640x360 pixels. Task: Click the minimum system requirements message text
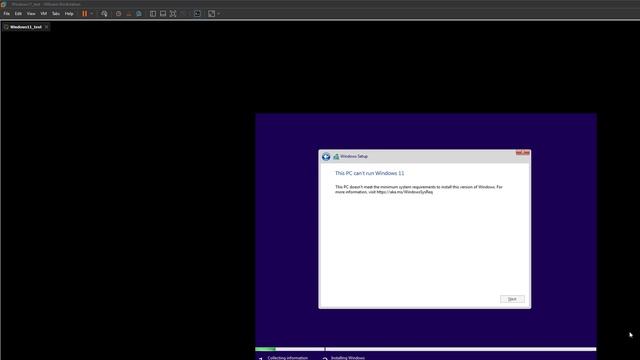pyautogui.click(x=419, y=189)
